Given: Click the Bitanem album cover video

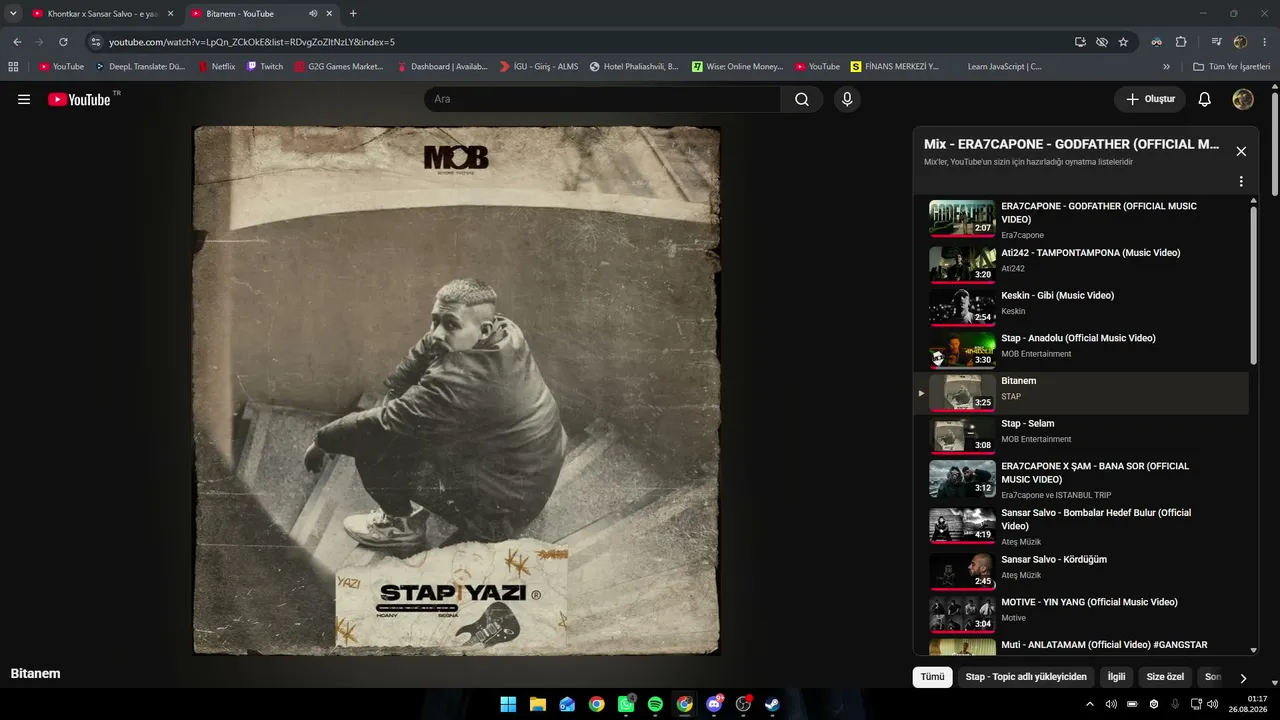Looking at the screenshot, I should point(457,391).
